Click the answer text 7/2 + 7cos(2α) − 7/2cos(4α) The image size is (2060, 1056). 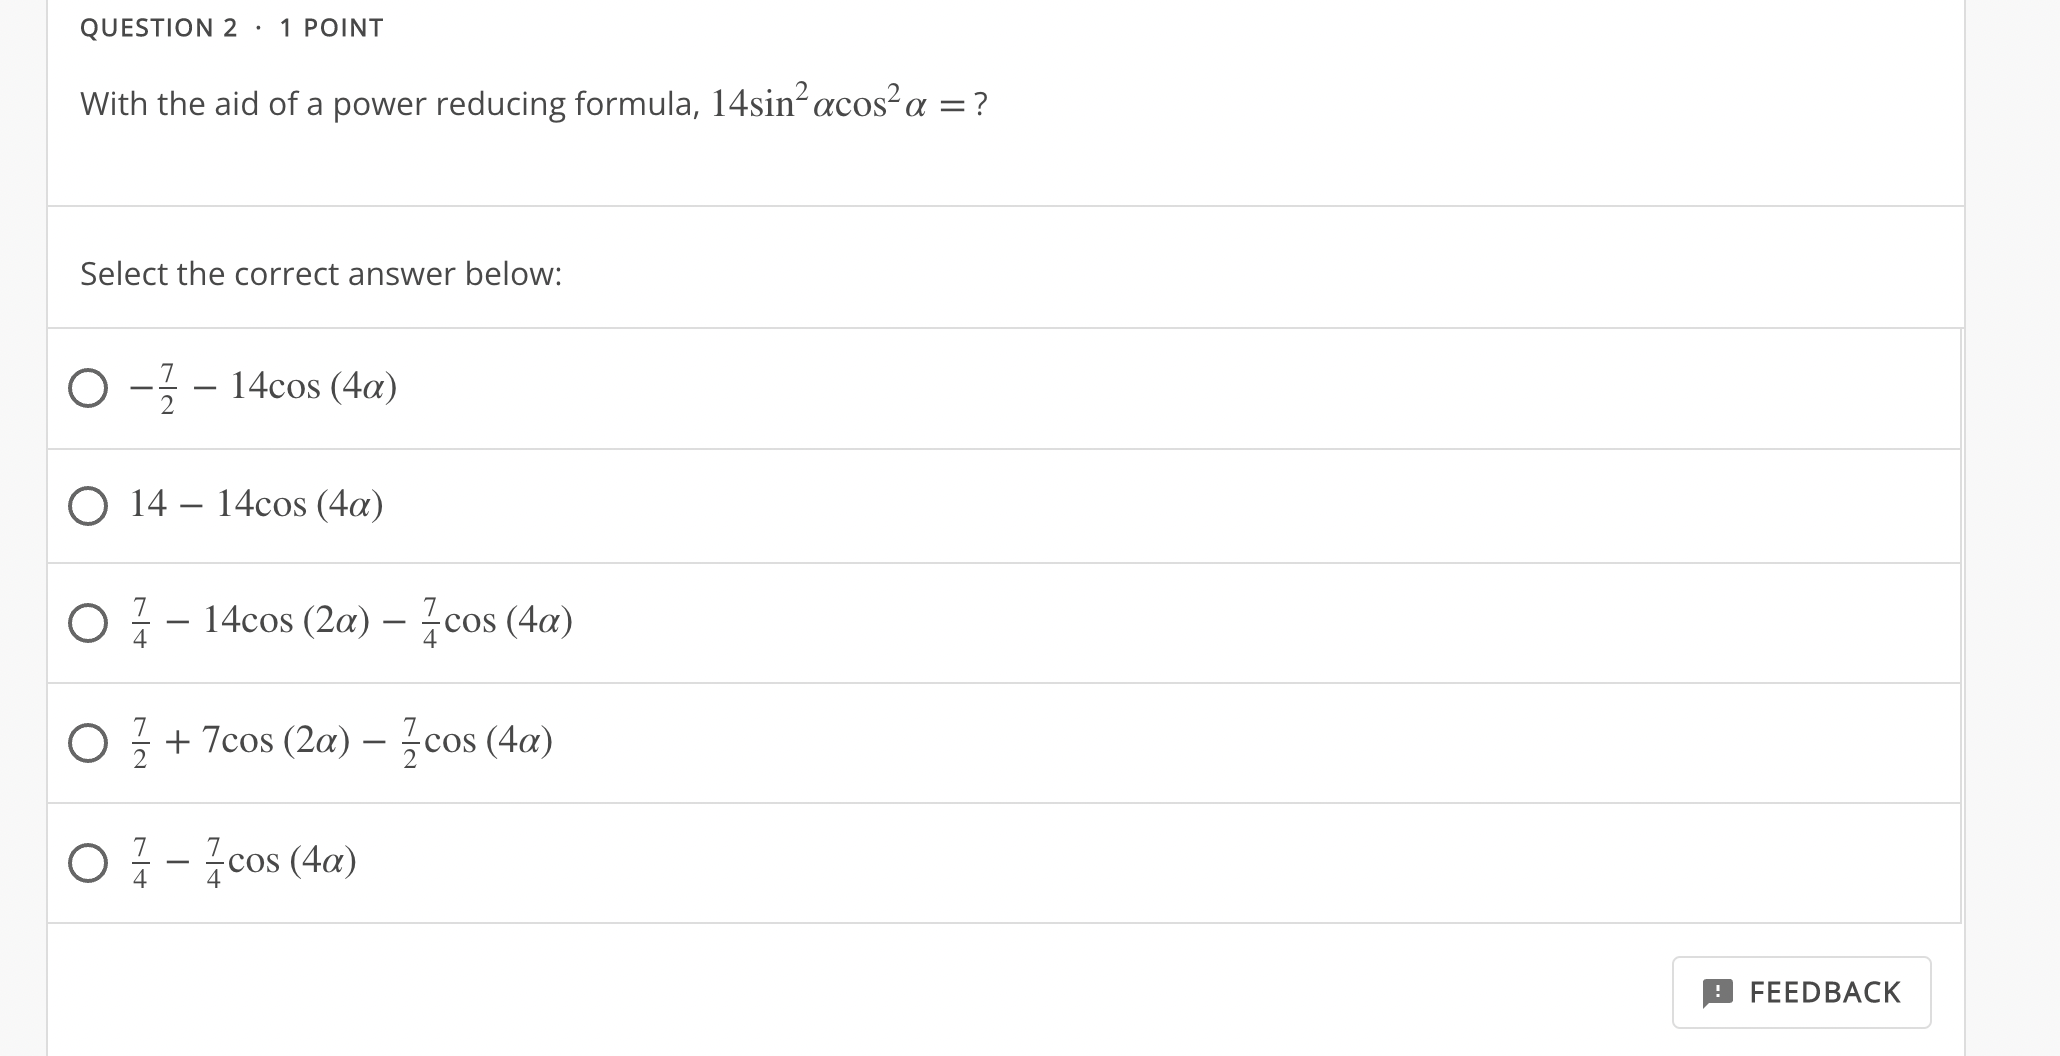tap(341, 742)
